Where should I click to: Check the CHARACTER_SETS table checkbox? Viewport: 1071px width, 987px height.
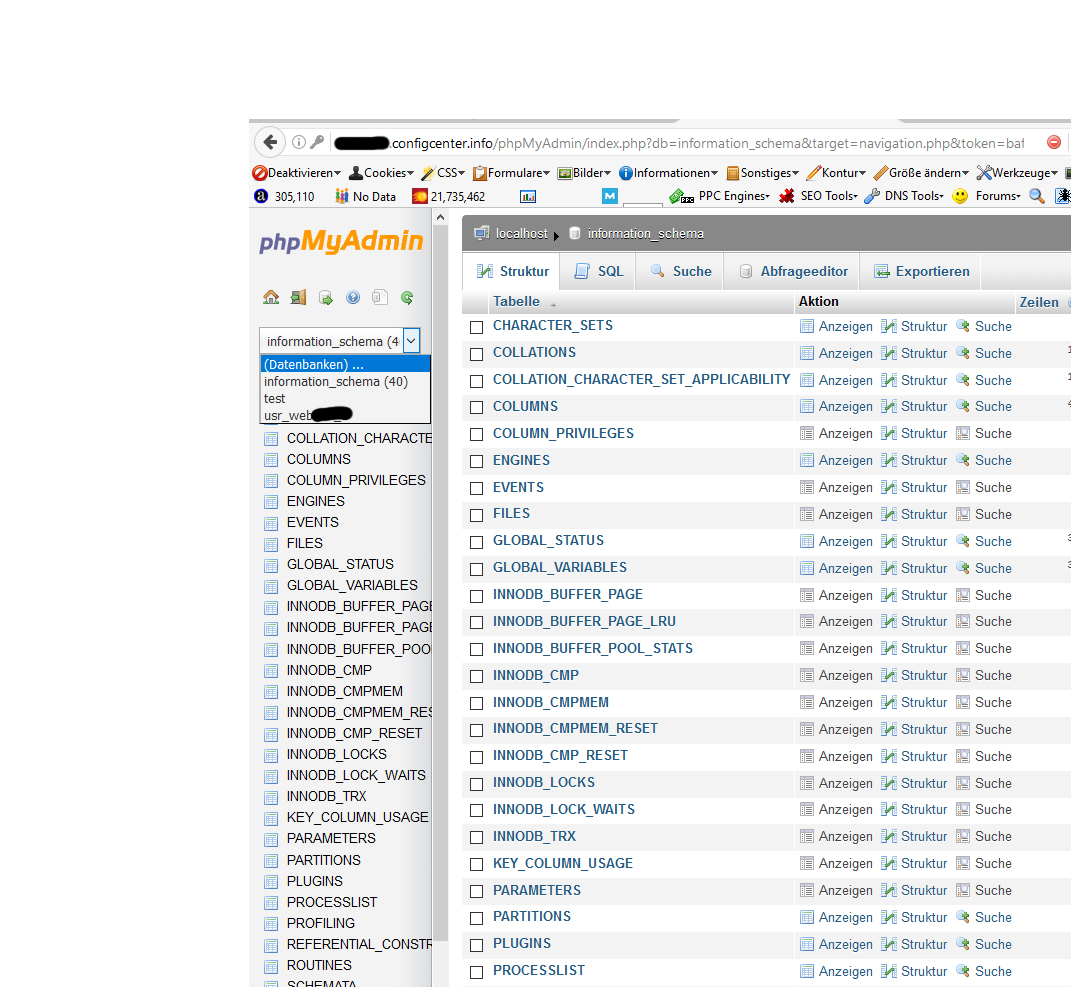tap(477, 327)
